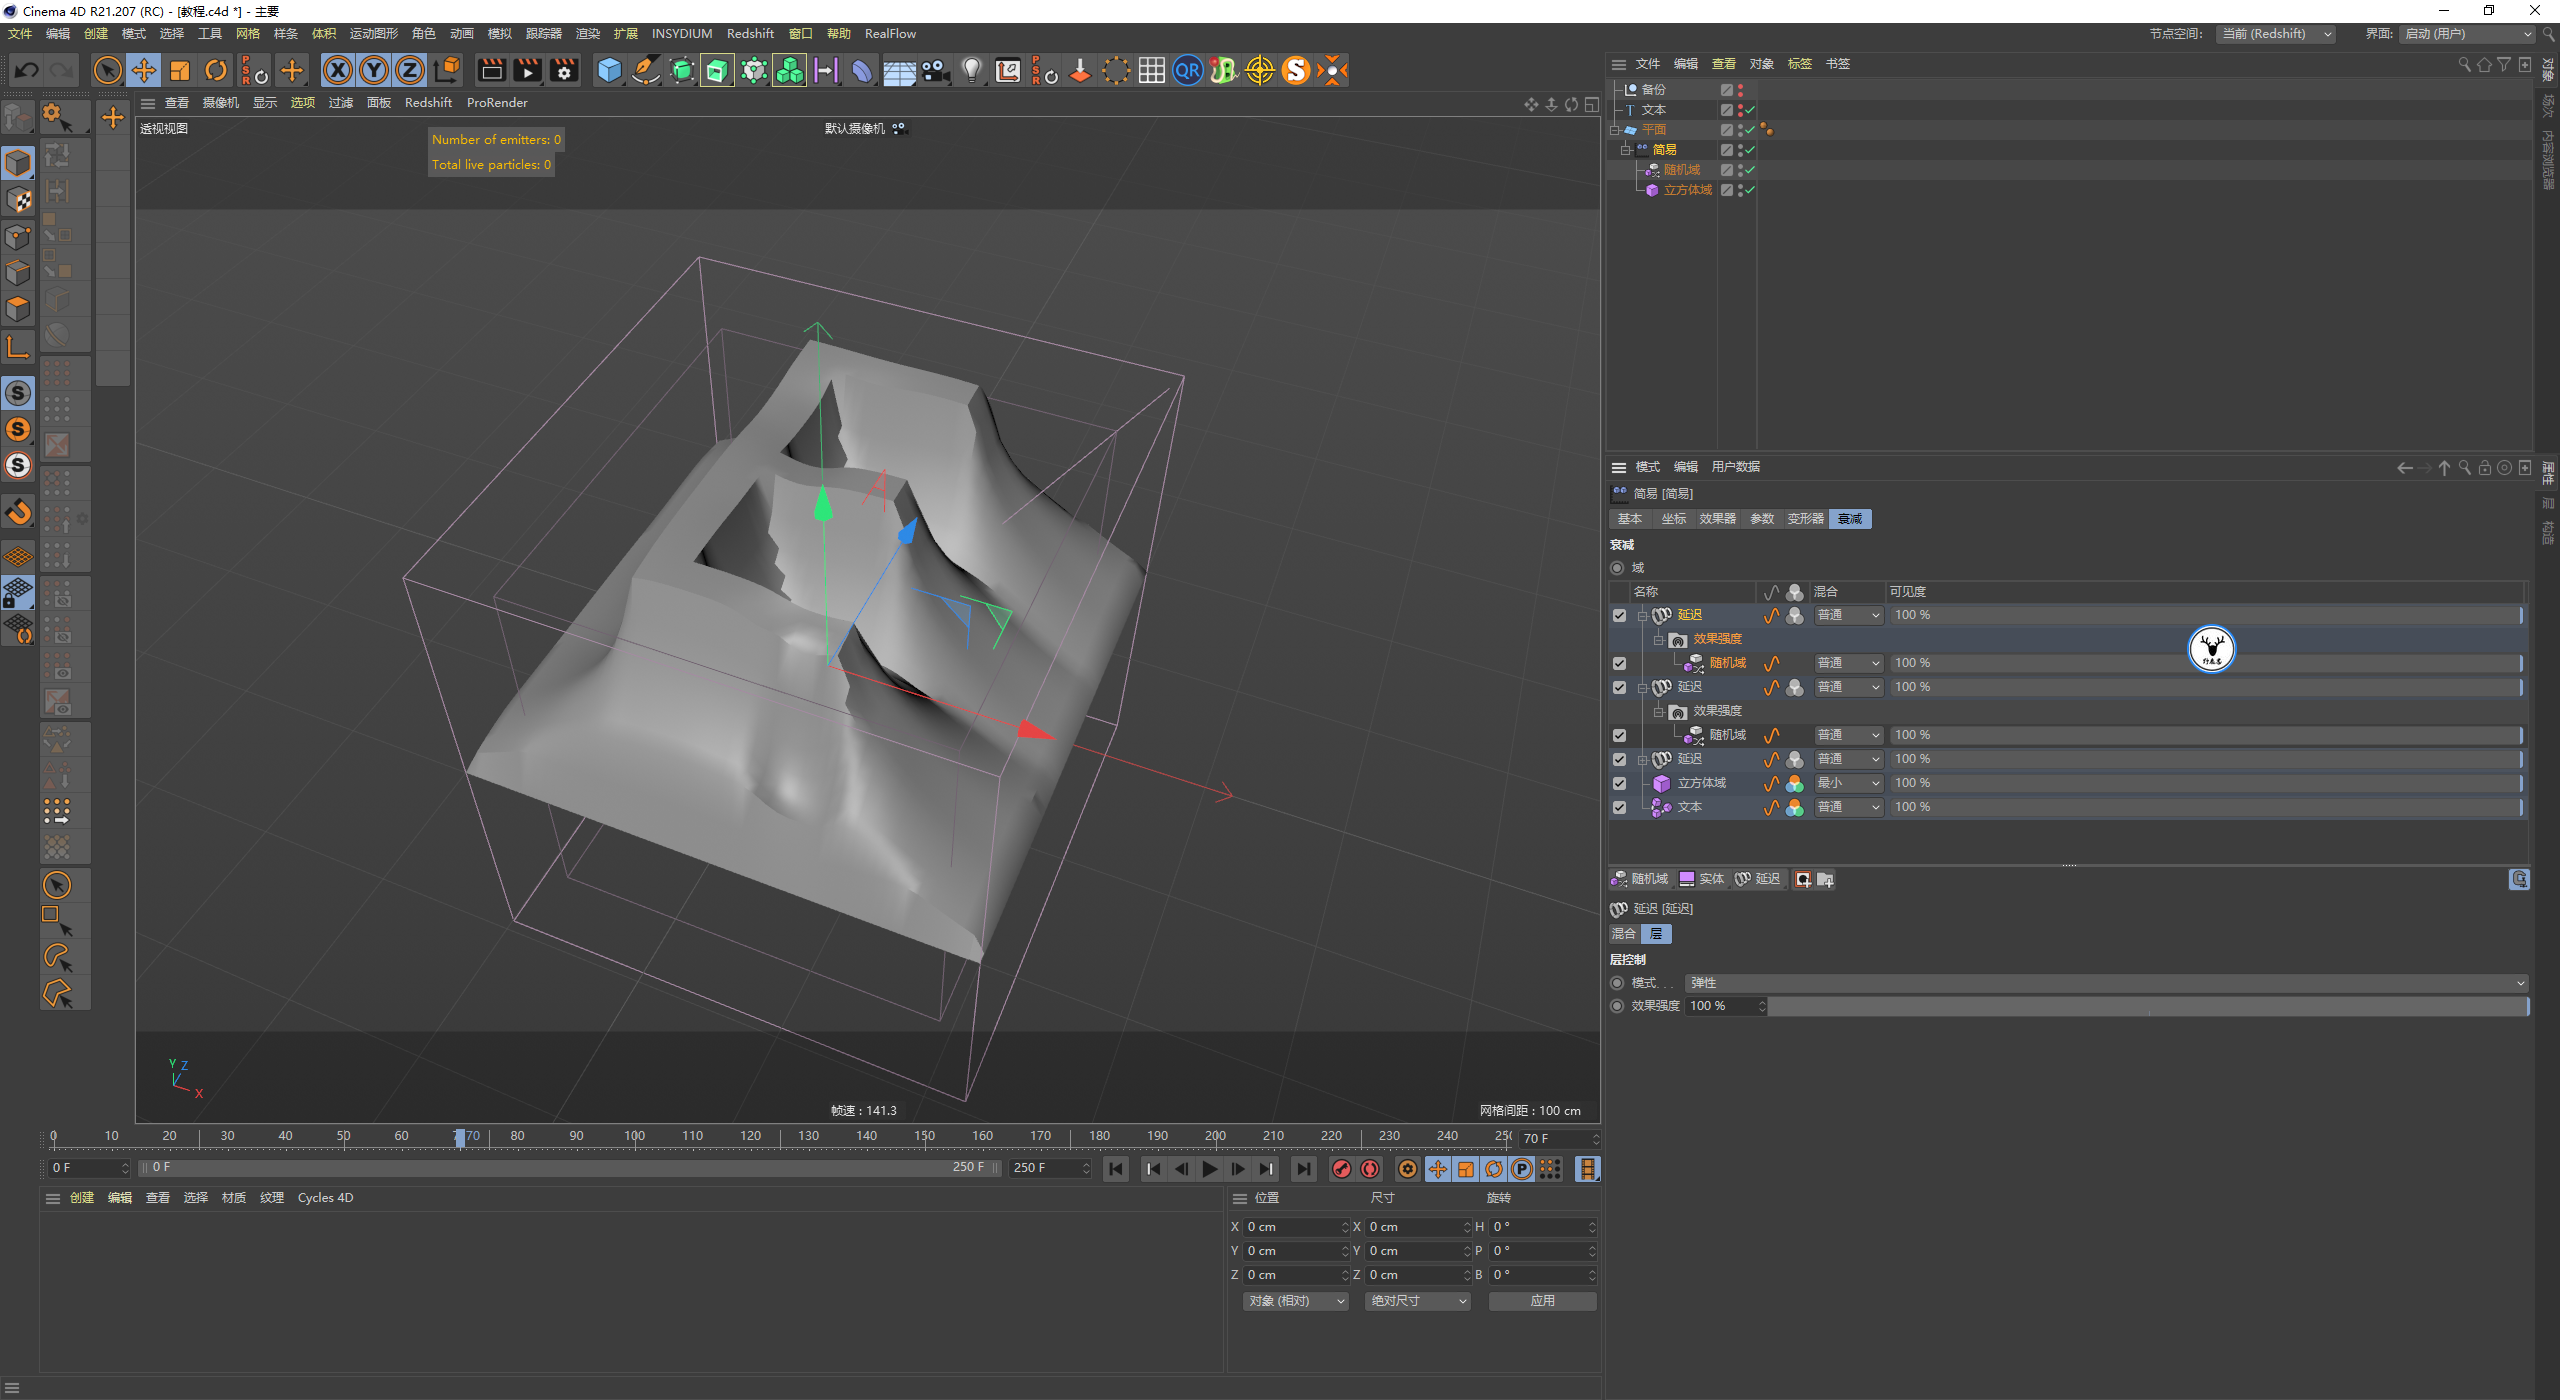
Task: Disable the first 延迟 layer checkbox
Action: tap(1619, 616)
